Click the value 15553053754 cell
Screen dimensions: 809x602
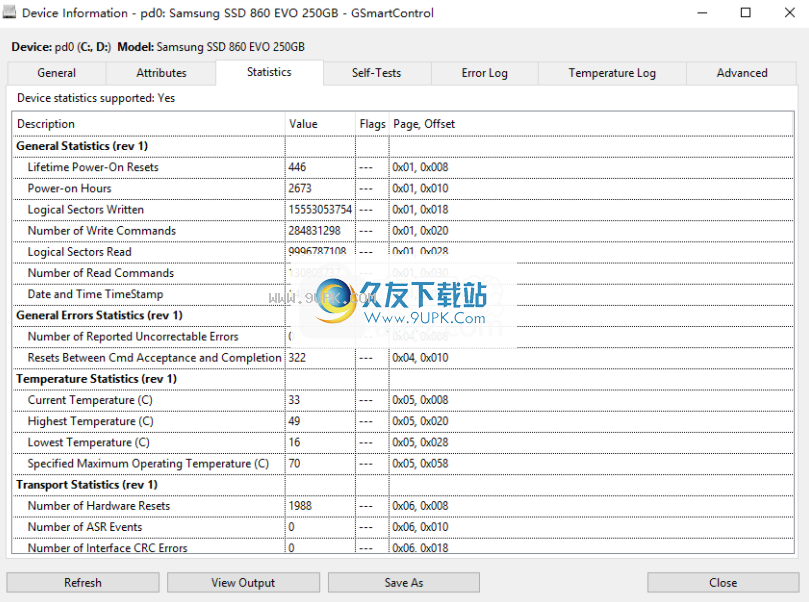(320, 209)
